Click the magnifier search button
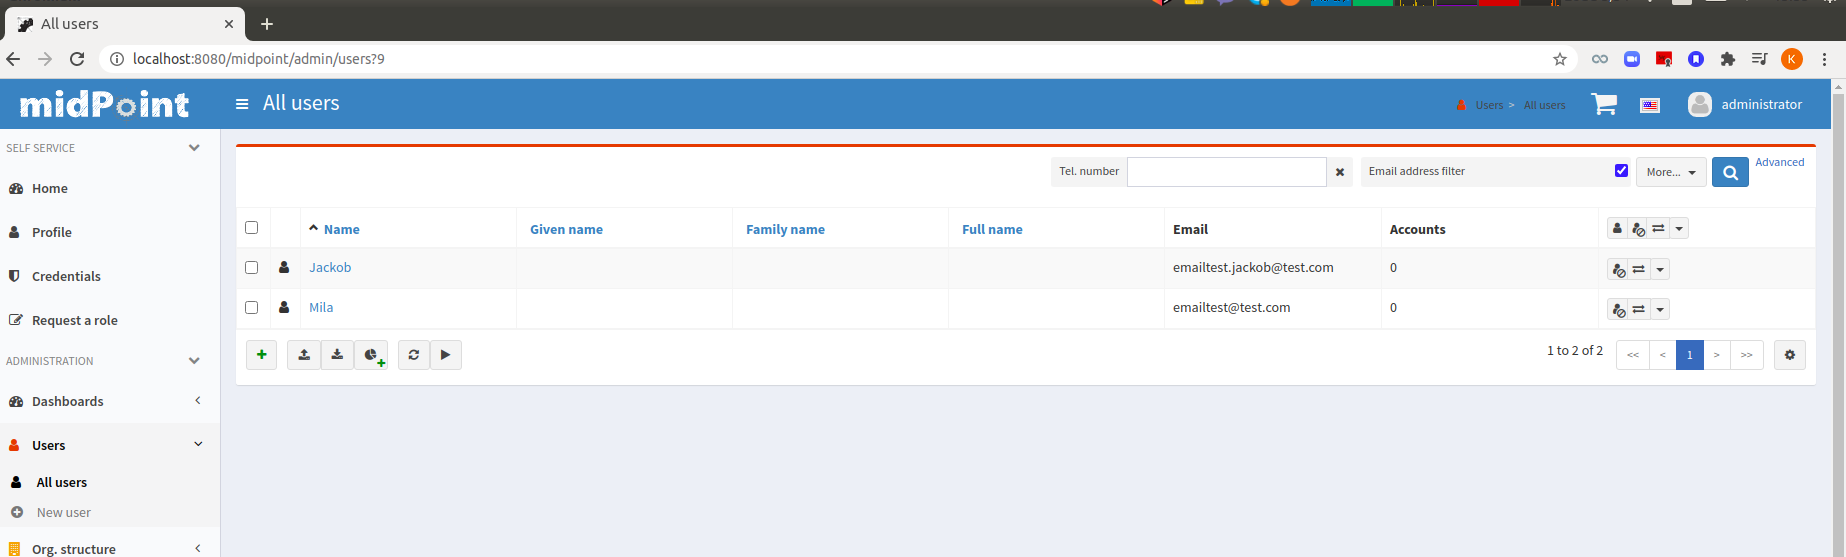The width and height of the screenshot is (1846, 557). pyautogui.click(x=1730, y=173)
